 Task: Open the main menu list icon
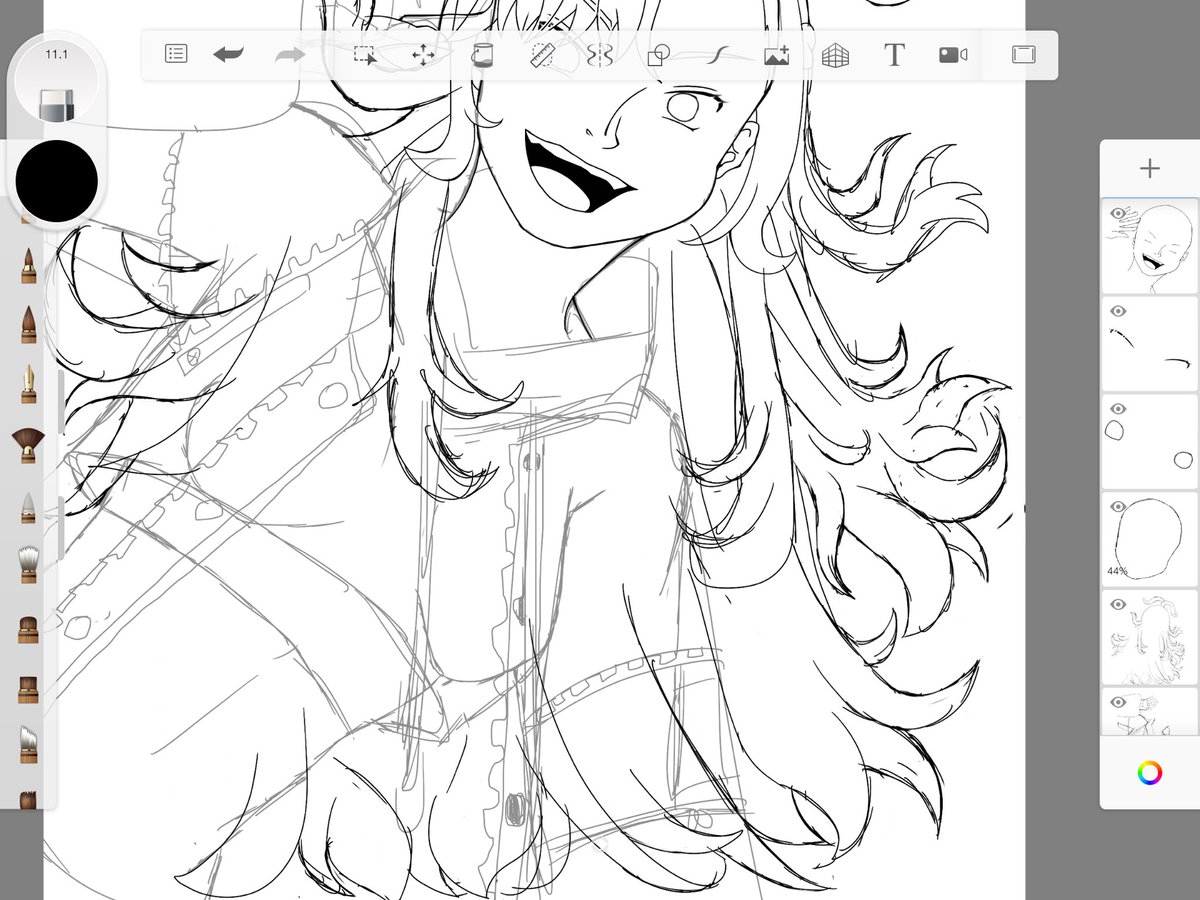click(x=176, y=55)
